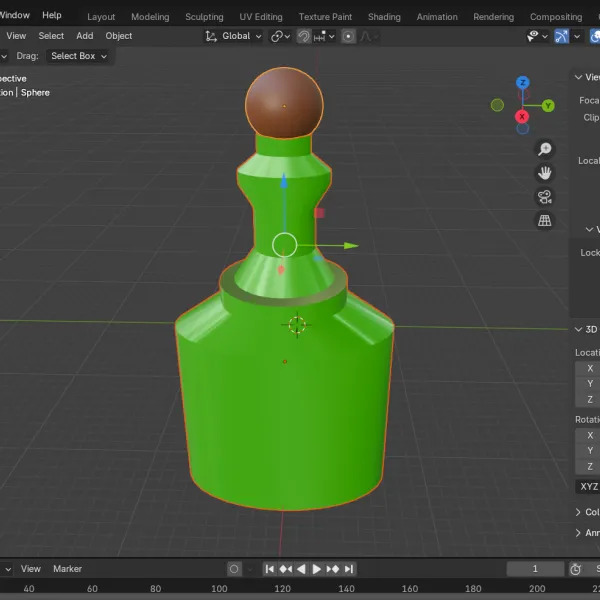The image size is (600, 600).
Task: Click the cursor Location X field
Action: (588, 368)
